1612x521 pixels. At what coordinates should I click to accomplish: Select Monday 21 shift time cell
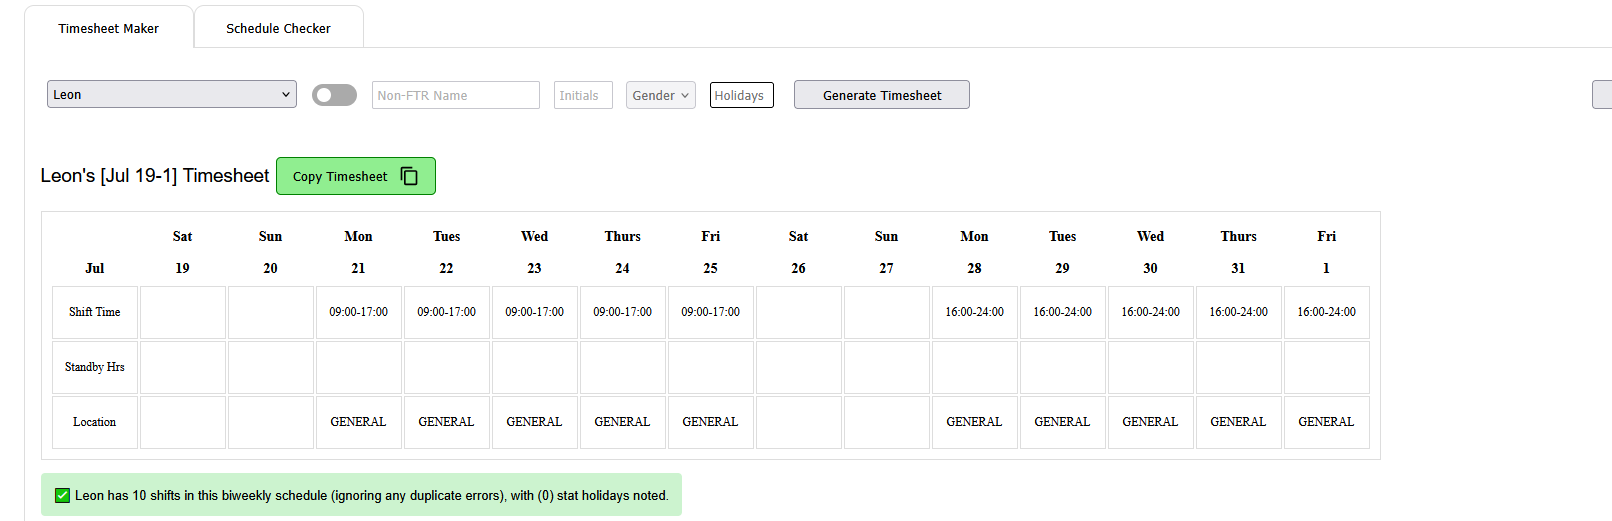click(358, 312)
